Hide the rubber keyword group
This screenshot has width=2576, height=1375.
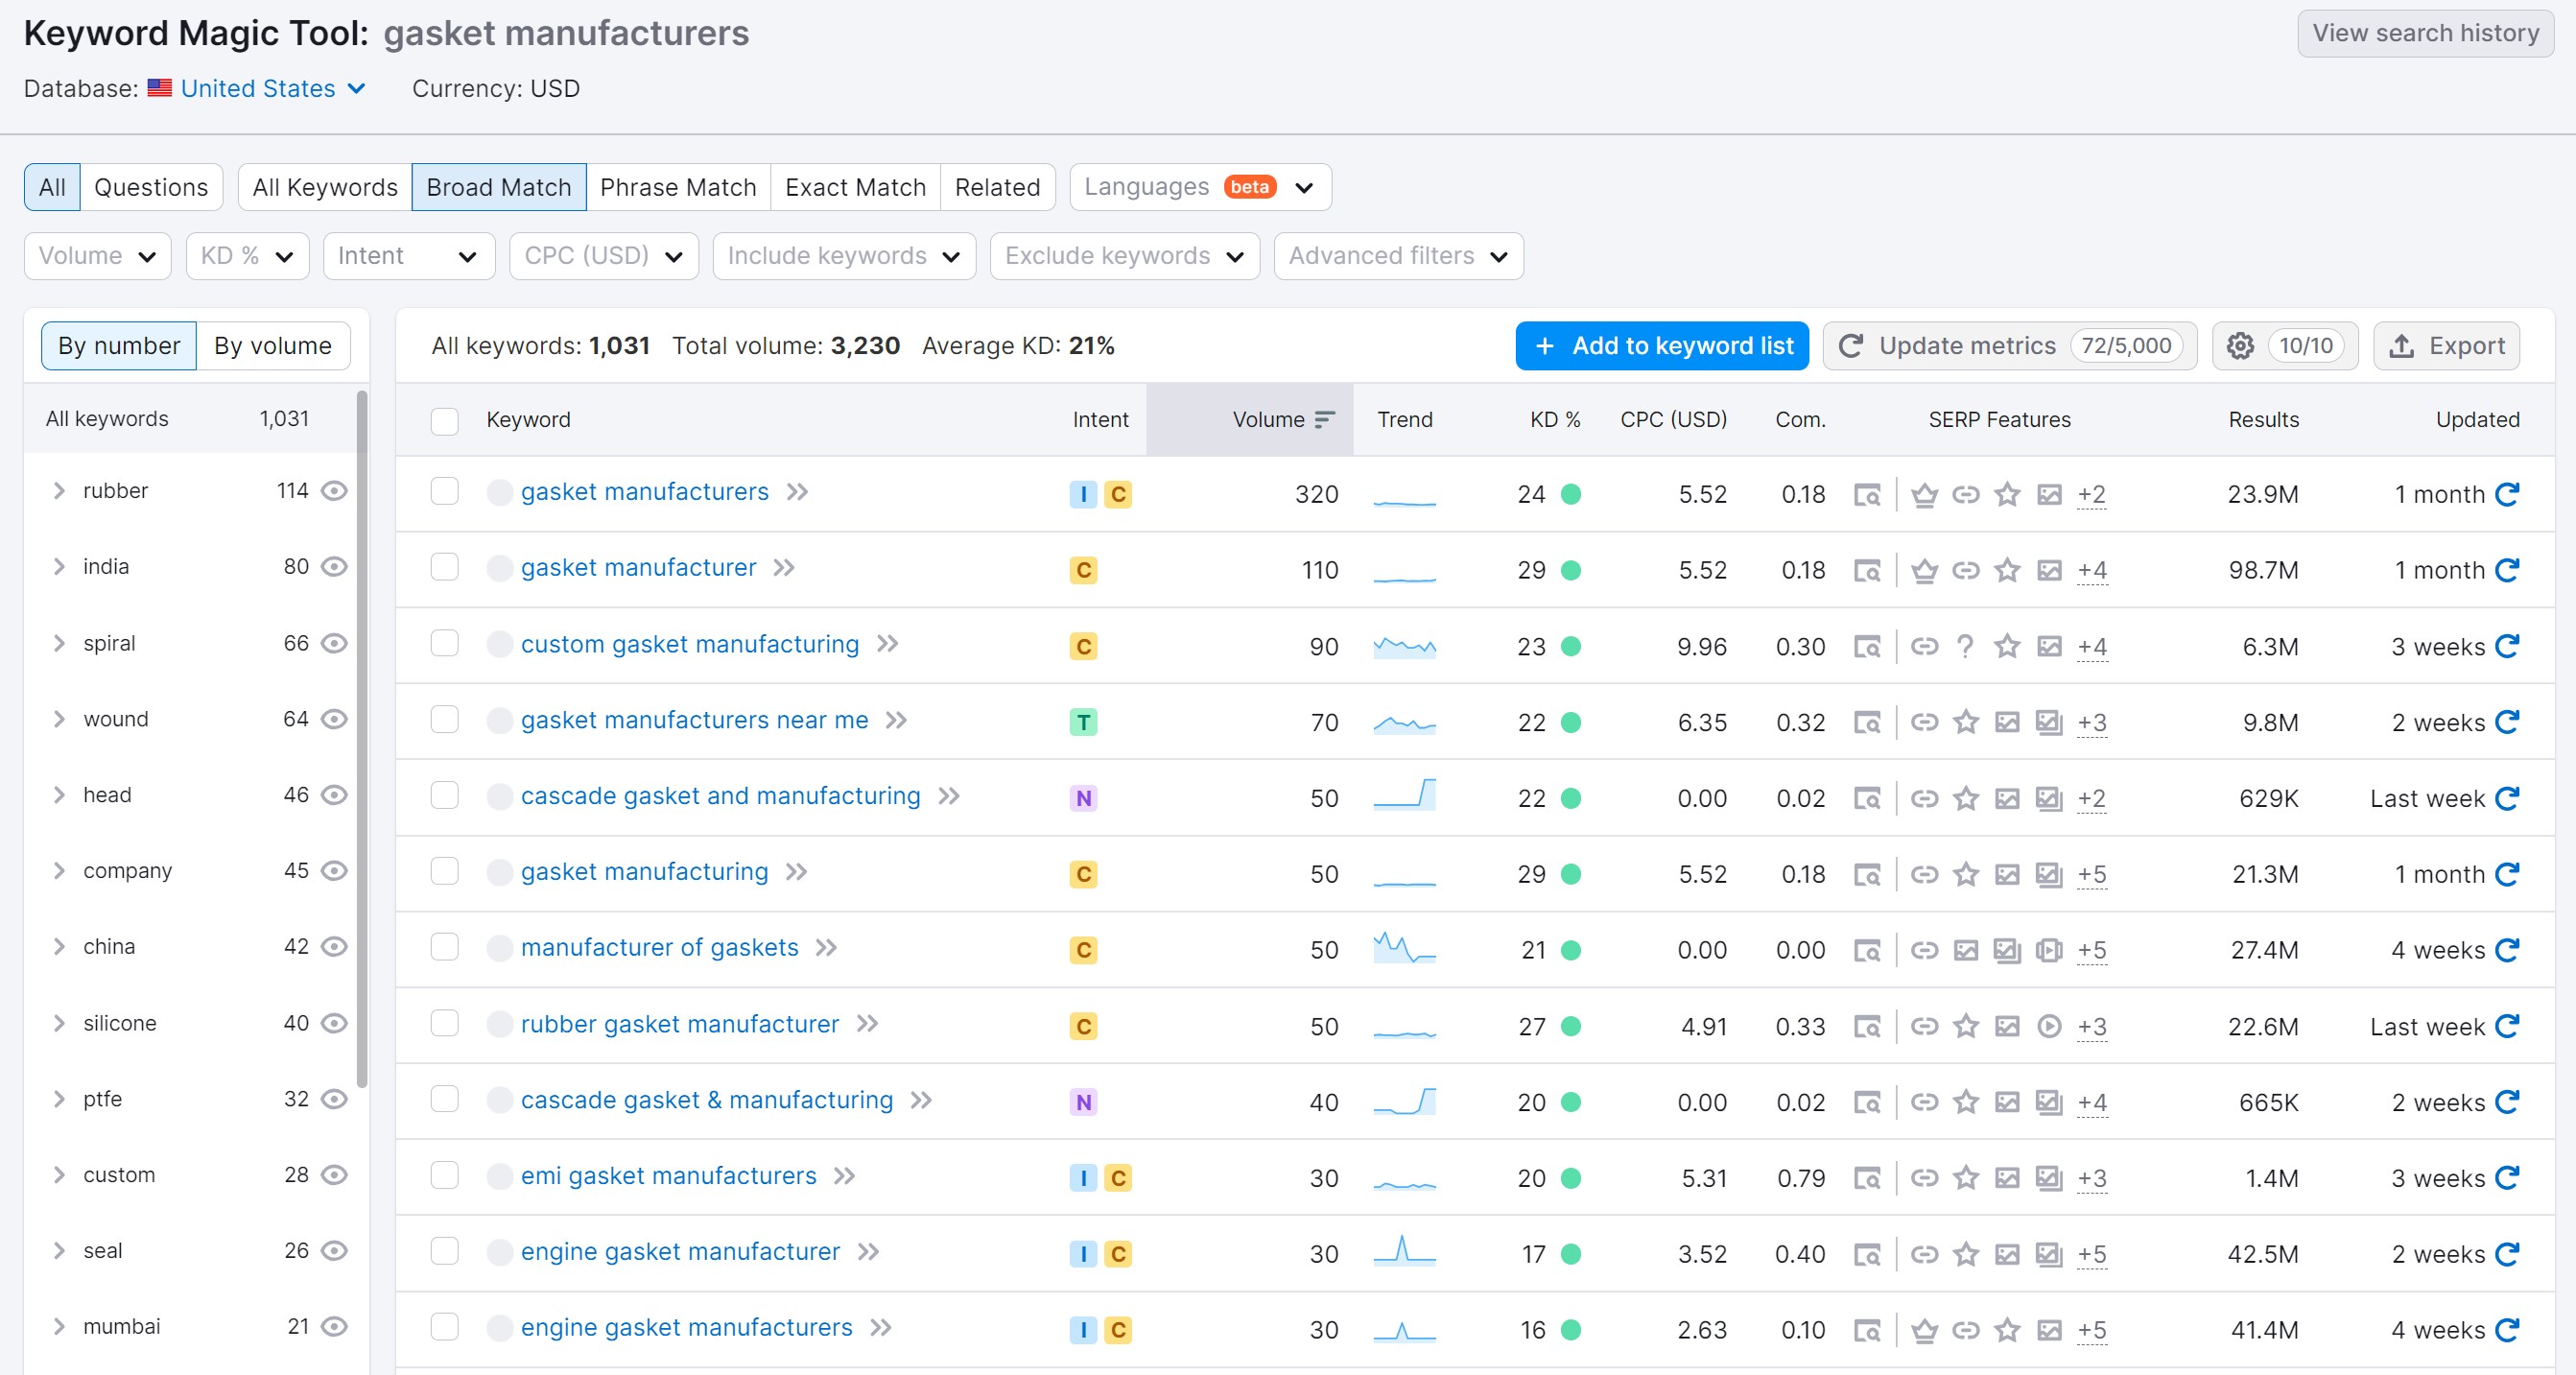334,491
